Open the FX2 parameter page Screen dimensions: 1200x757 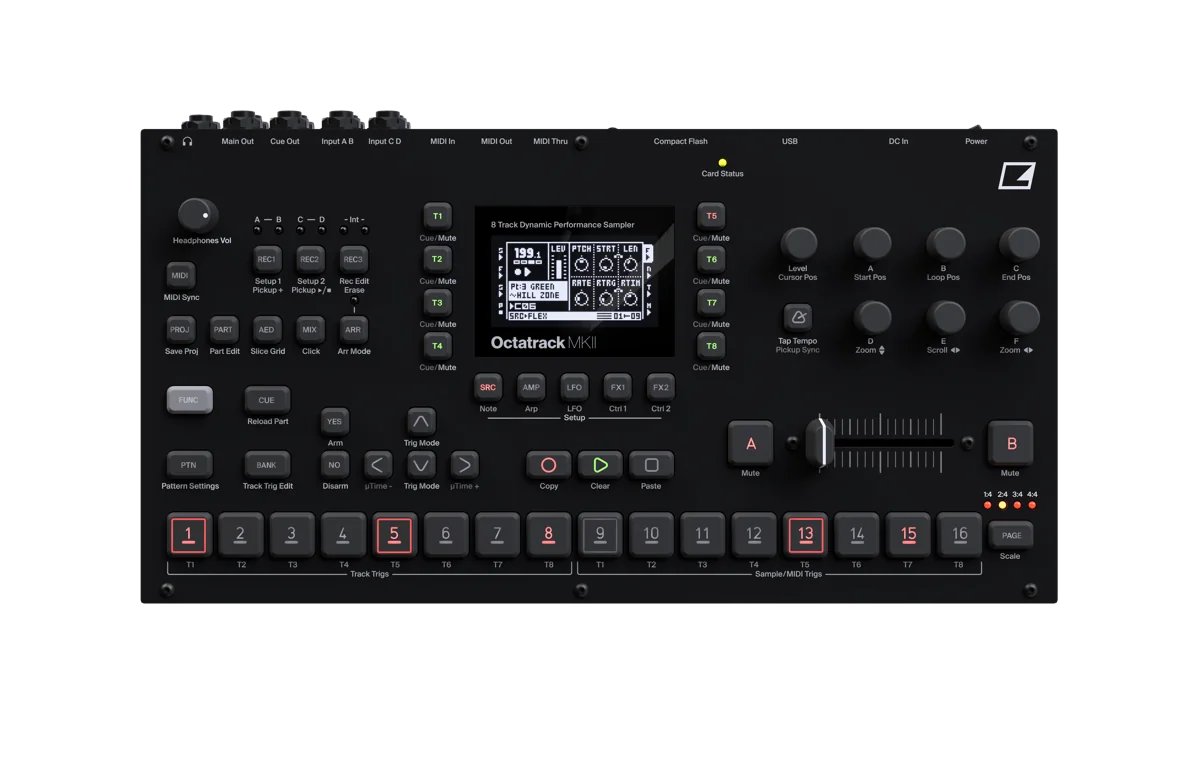(661, 388)
